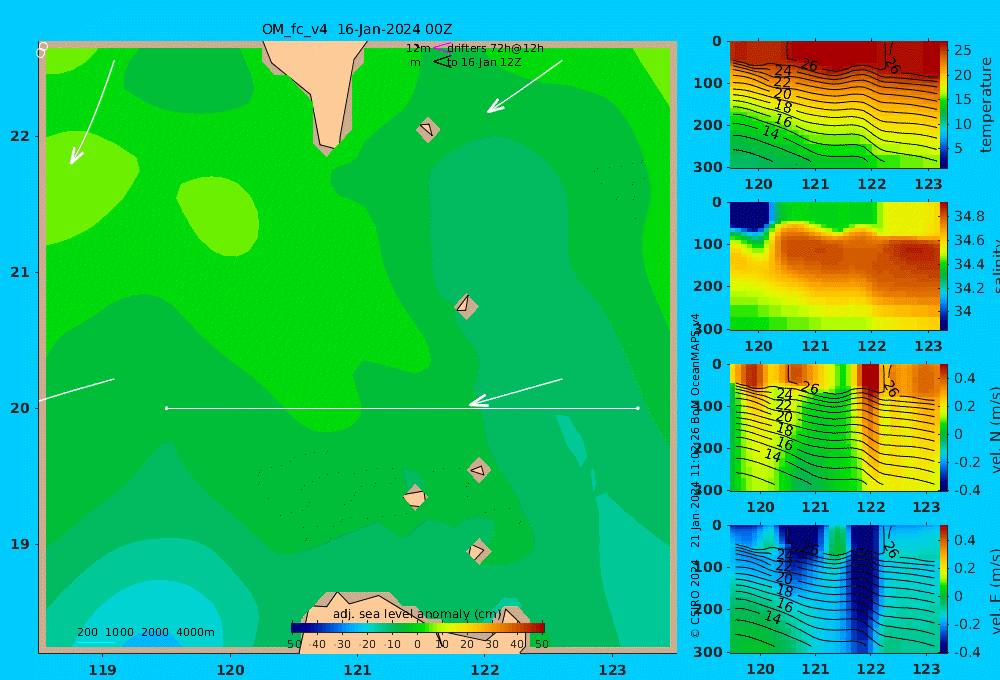Click the '200 1000 2000 4000m' depth contour legend
Viewport: 1000px width, 680px height.
point(146,632)
